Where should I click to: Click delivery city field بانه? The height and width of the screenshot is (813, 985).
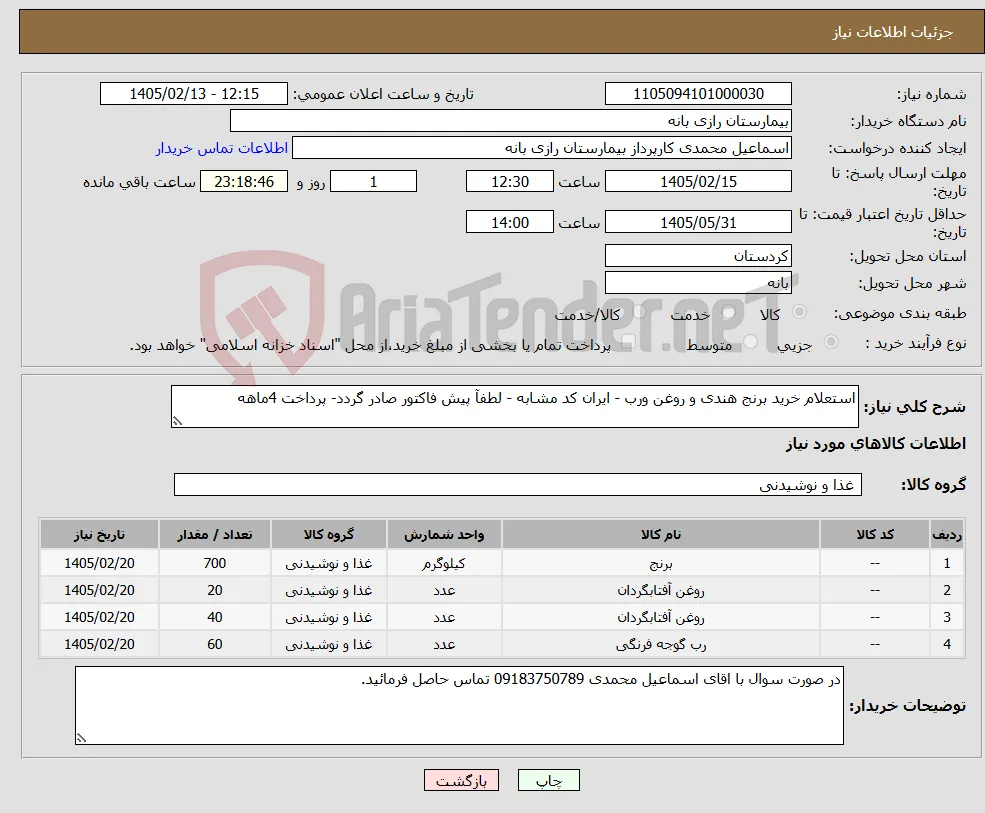(698, 283)
